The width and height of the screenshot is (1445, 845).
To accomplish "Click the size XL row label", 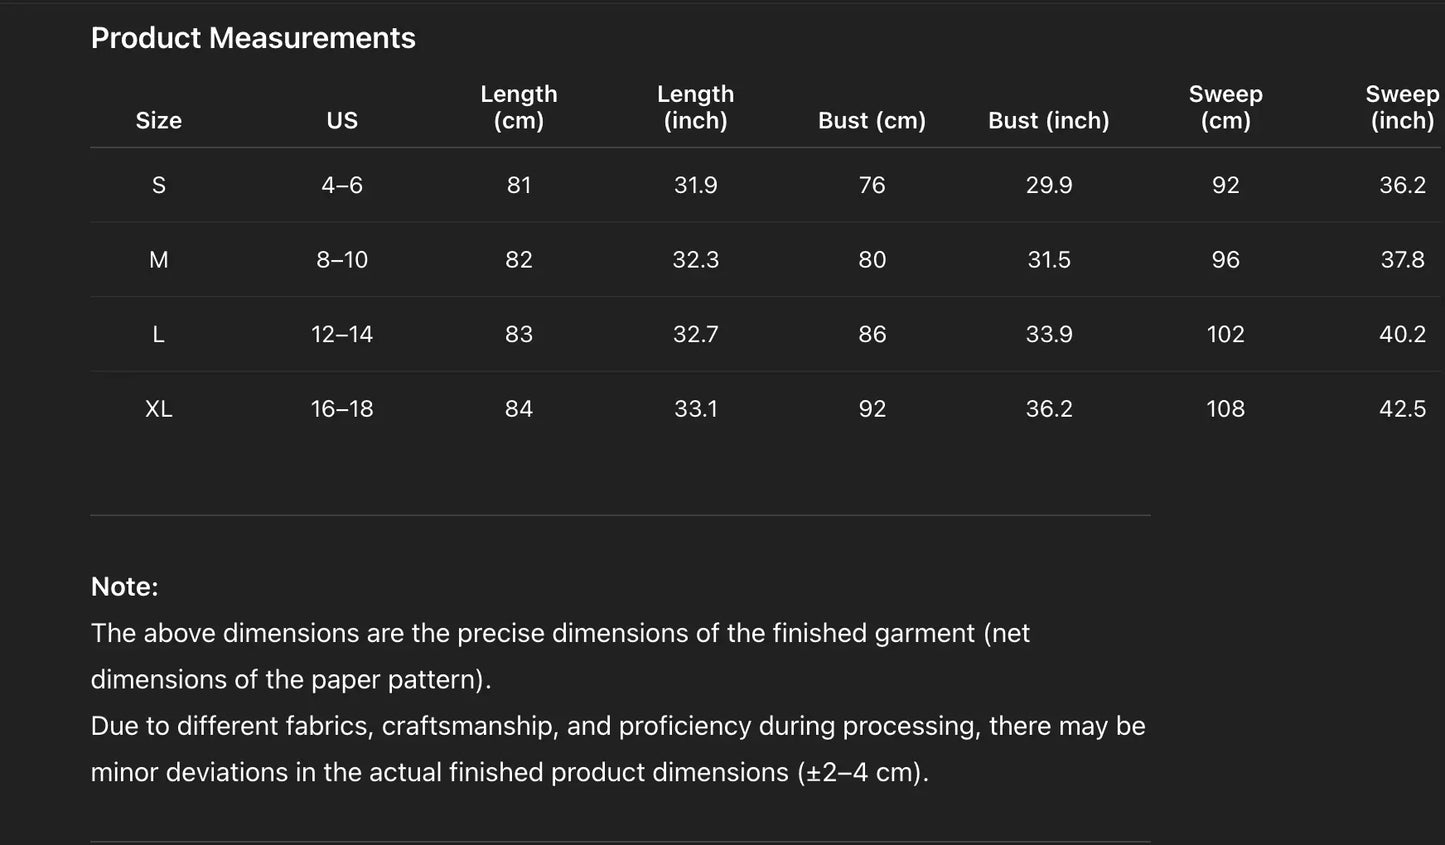I will 159,409.
